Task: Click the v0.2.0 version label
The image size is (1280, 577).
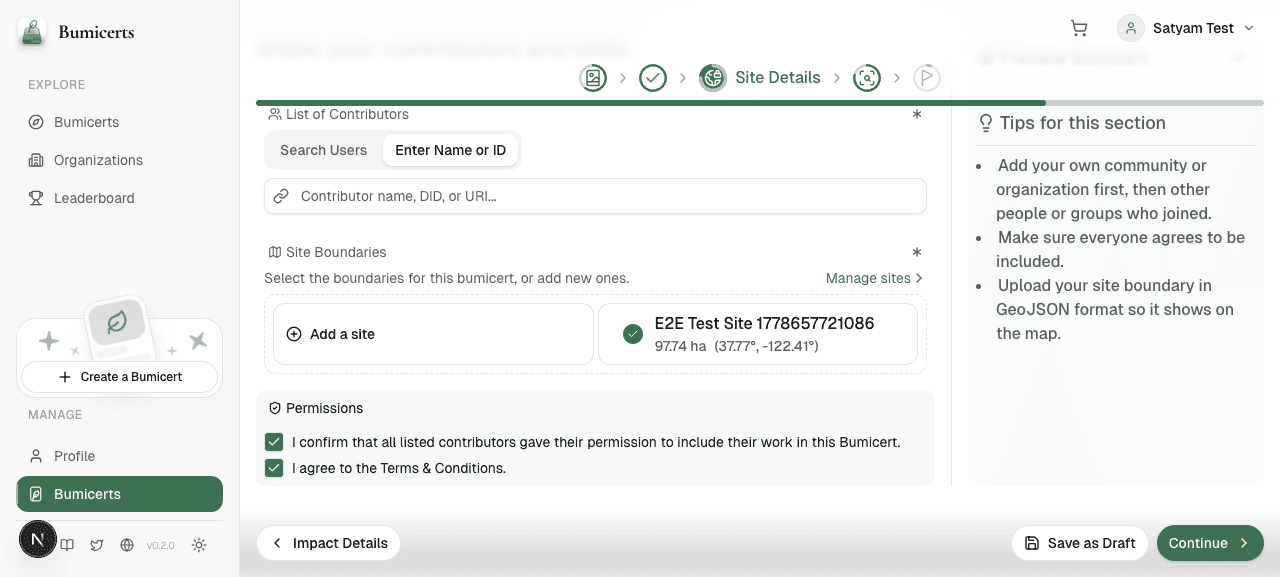Action: [161, 545]
